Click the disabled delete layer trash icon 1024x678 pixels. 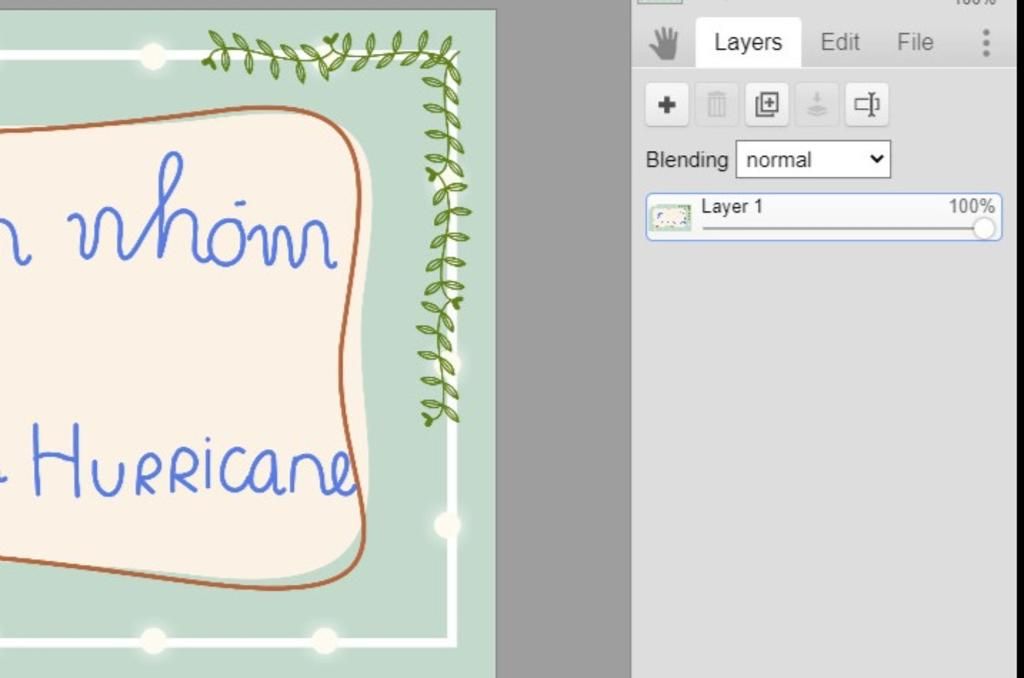716,105
